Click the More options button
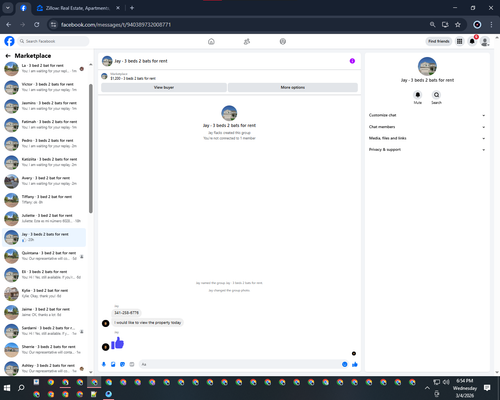Image resolution: width=500 pixels, height=400 pixels. pyautogui.click(x=293, y=87)
